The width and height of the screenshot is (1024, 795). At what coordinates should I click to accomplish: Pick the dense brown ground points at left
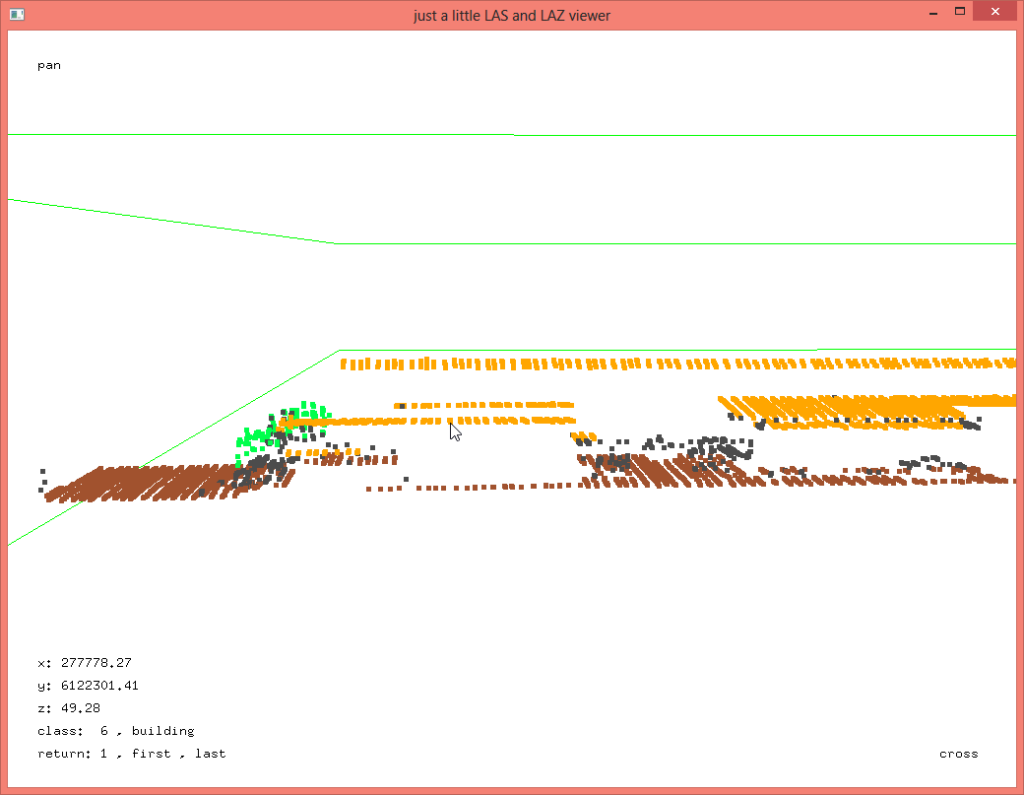(140, 483)
